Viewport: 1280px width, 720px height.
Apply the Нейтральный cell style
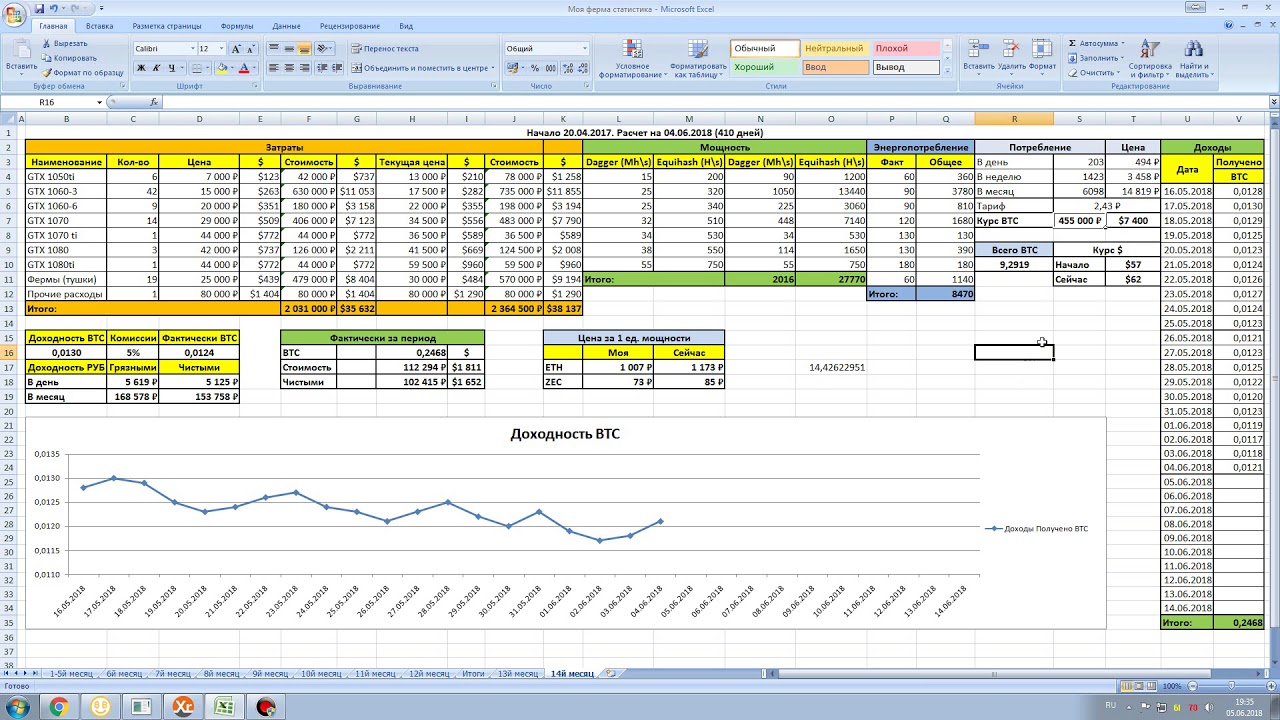[835, 48]
